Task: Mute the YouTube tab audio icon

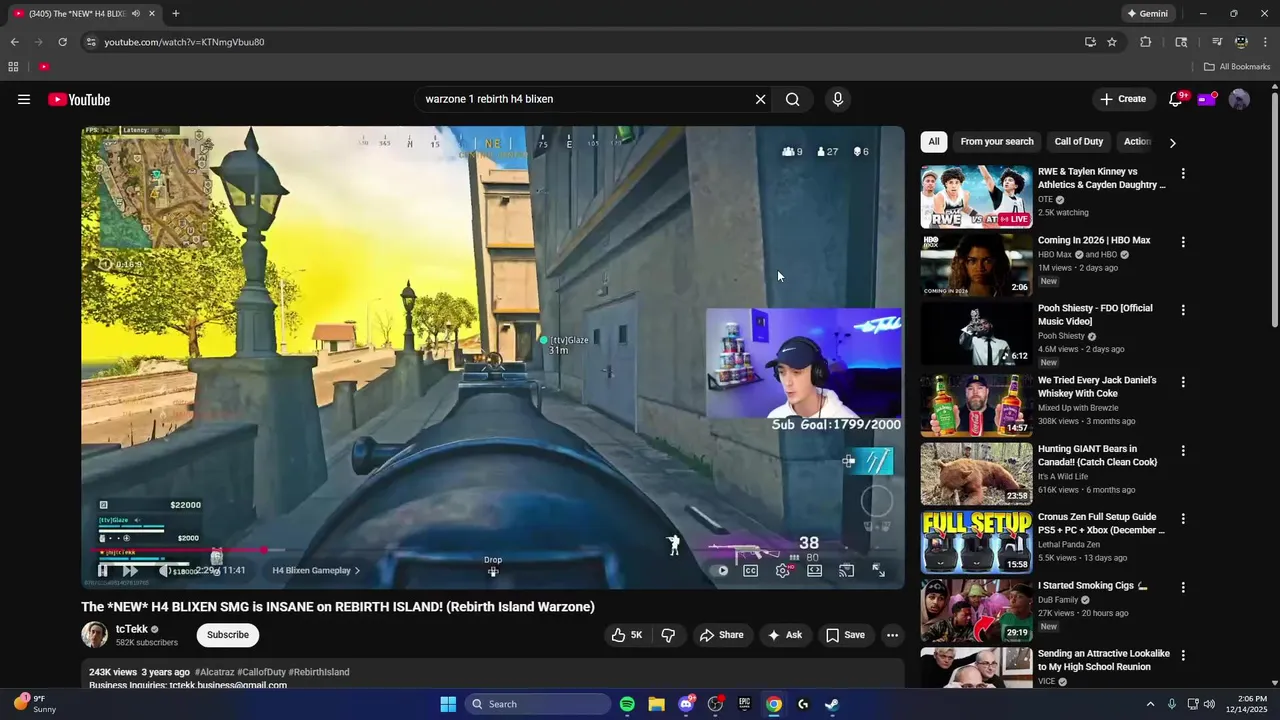Action: [x=136, y=14]
